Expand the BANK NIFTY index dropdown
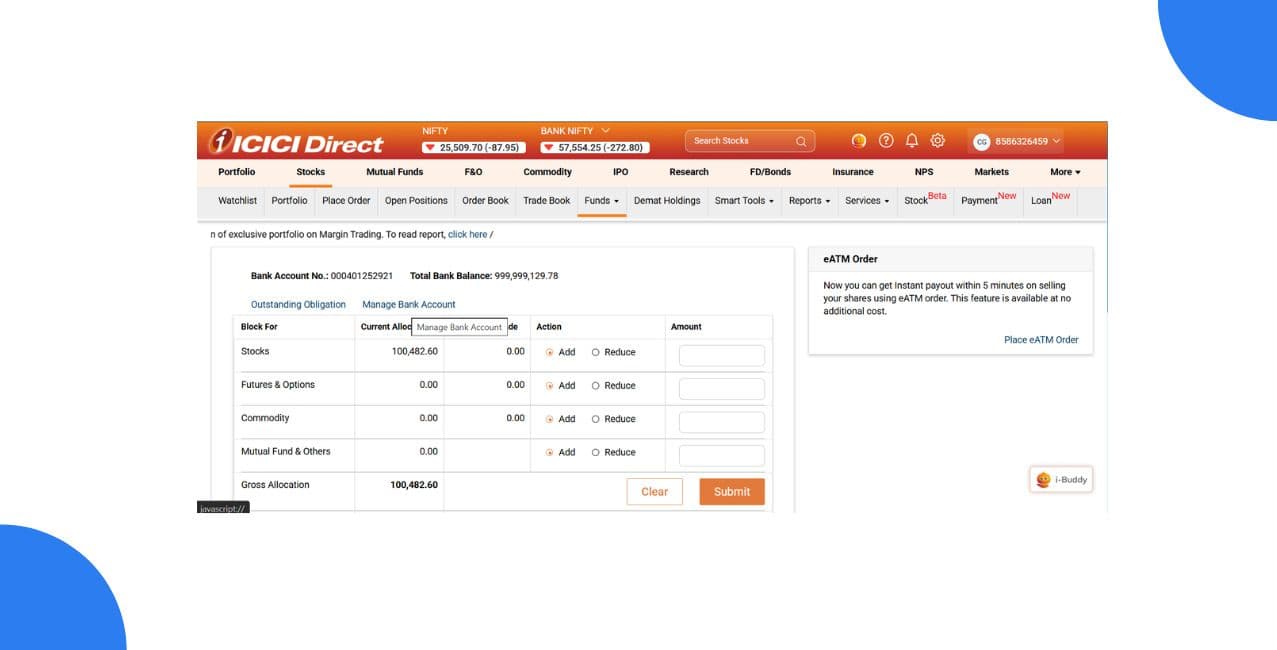 tap(605, 131)
